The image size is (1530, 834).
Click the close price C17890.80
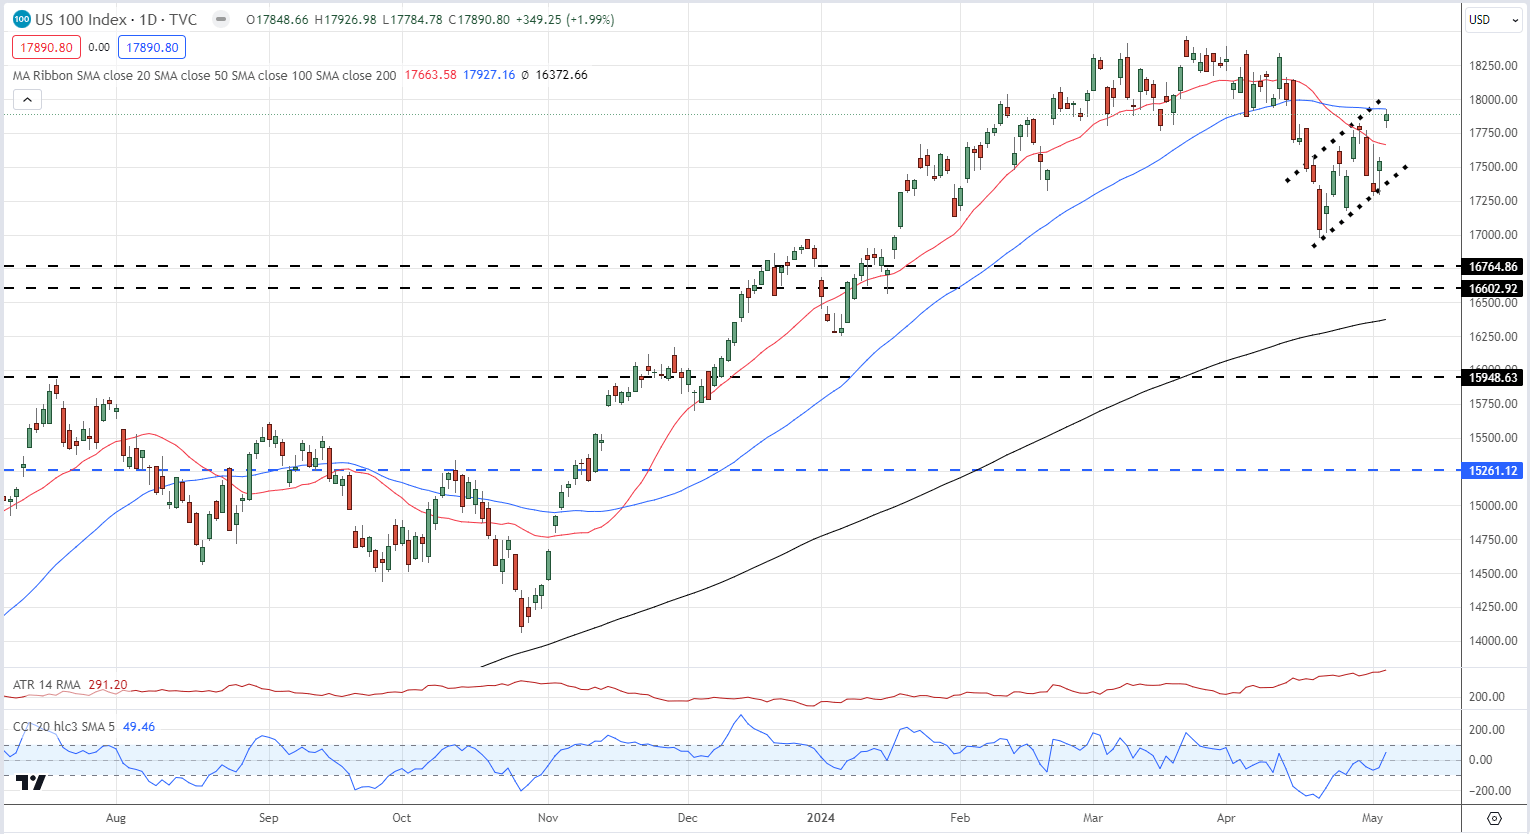[x=479, y=19]
